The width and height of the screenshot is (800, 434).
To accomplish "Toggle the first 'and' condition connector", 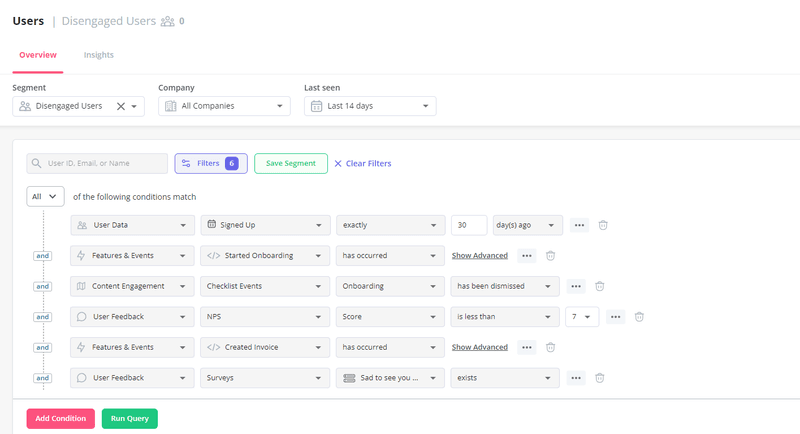I will (x=42, y=256).
